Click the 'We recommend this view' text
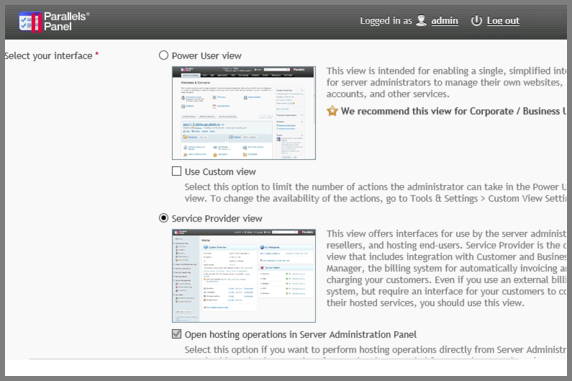 point(453,111)
